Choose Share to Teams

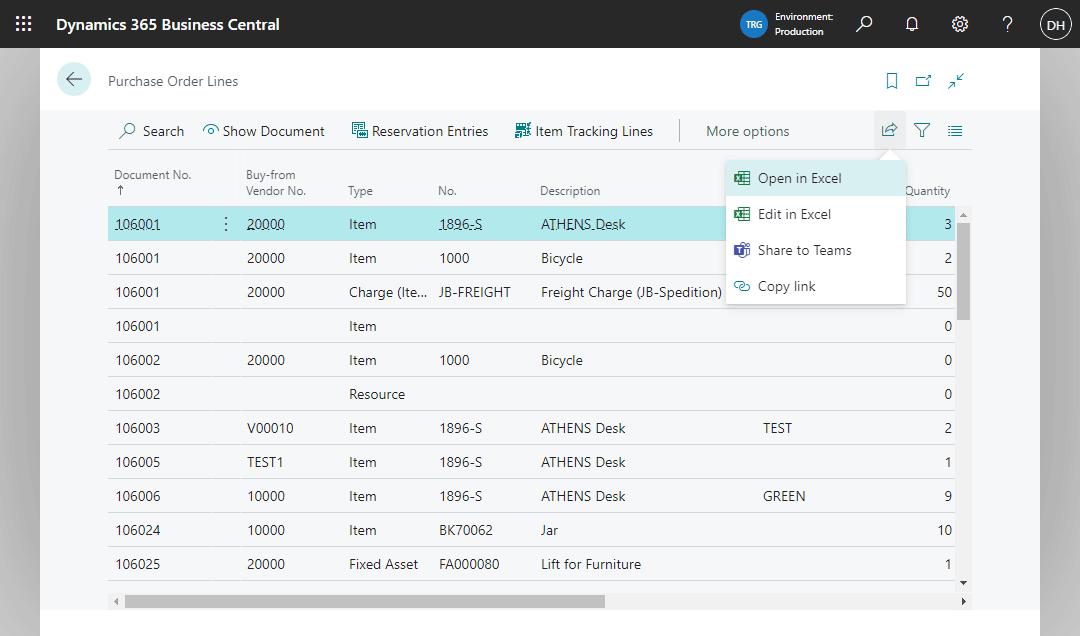[x=816, y=250]
